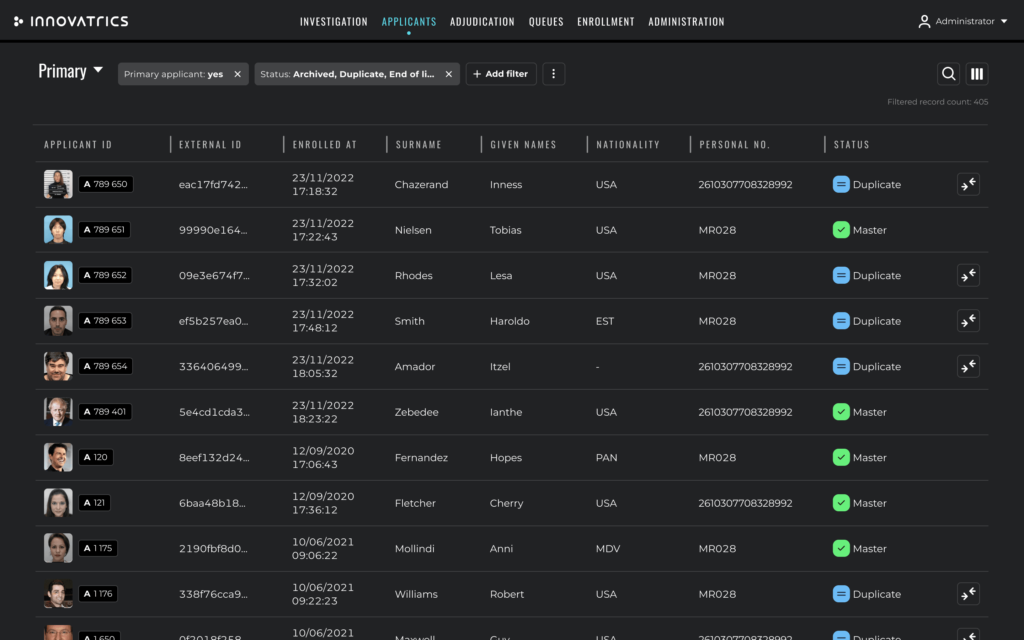Sort by Status column header
Viewport: 1024px width, 640px height.
pos(852,144)
